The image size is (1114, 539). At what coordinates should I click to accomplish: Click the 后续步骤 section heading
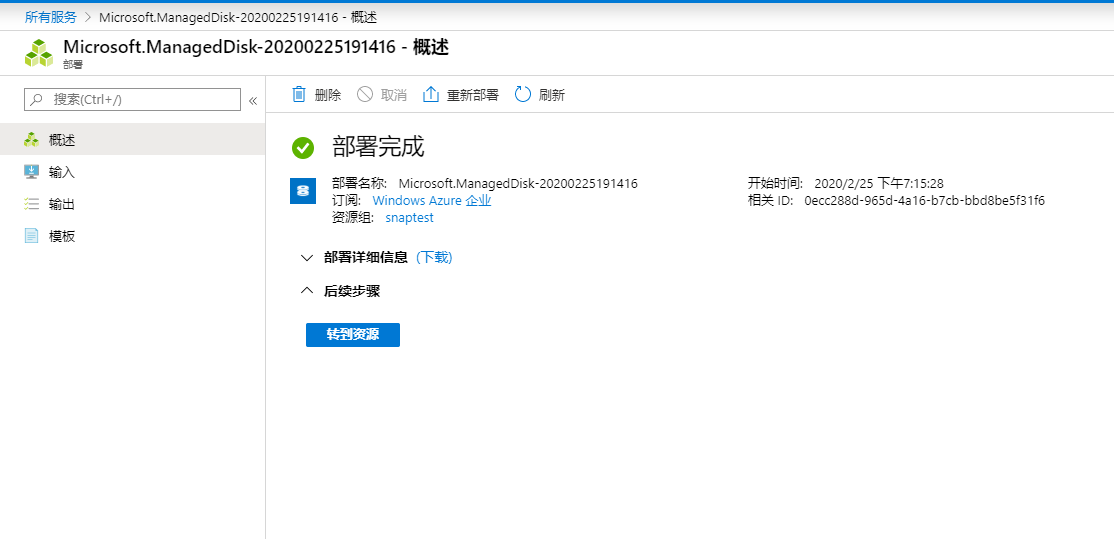coord(352,290)
